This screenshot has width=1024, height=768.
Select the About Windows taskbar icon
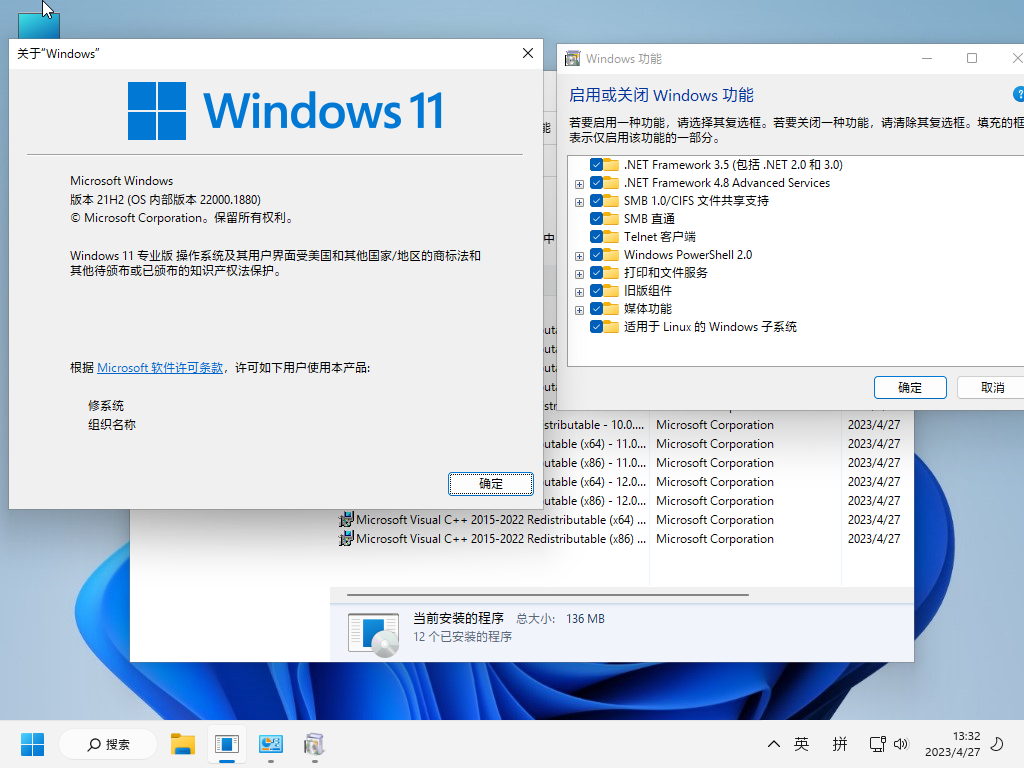[227, 744]
